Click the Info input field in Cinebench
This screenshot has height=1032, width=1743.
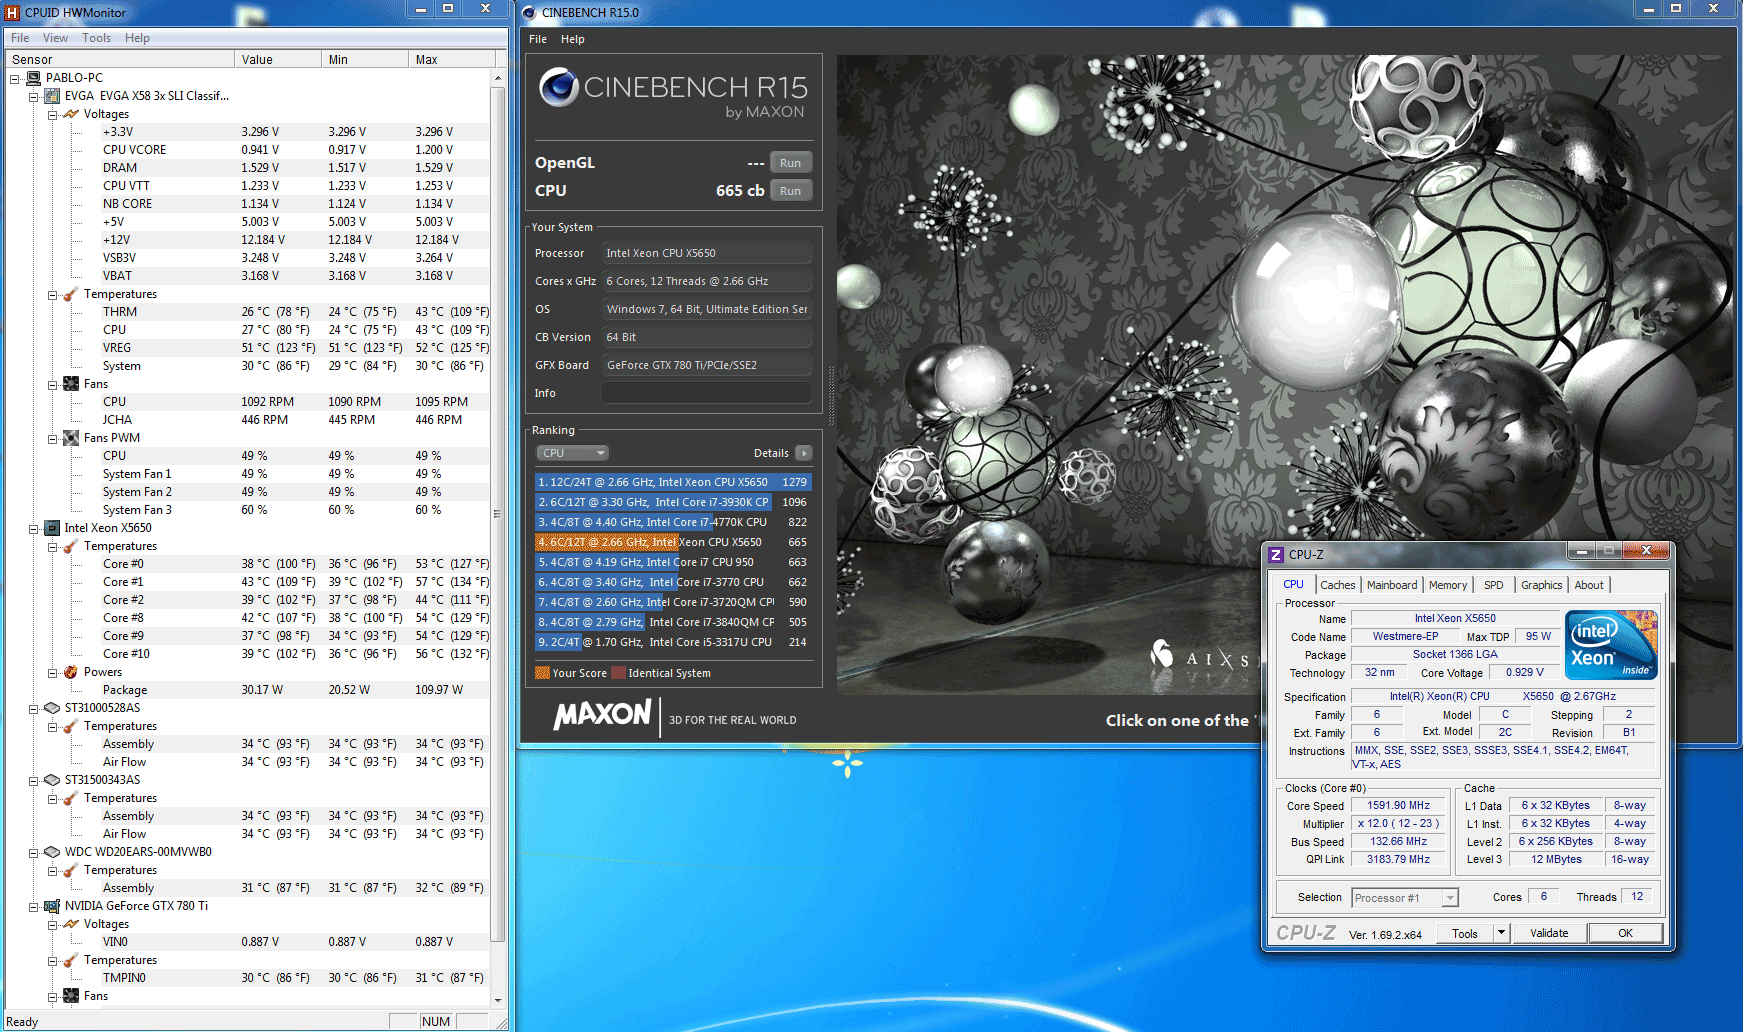point(706,393)
